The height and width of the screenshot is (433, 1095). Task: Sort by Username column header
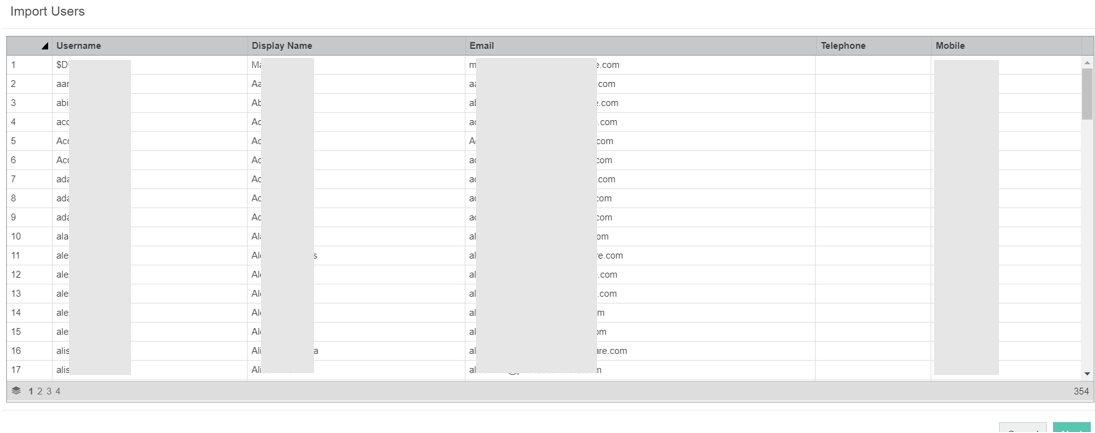tap(78, 46)
